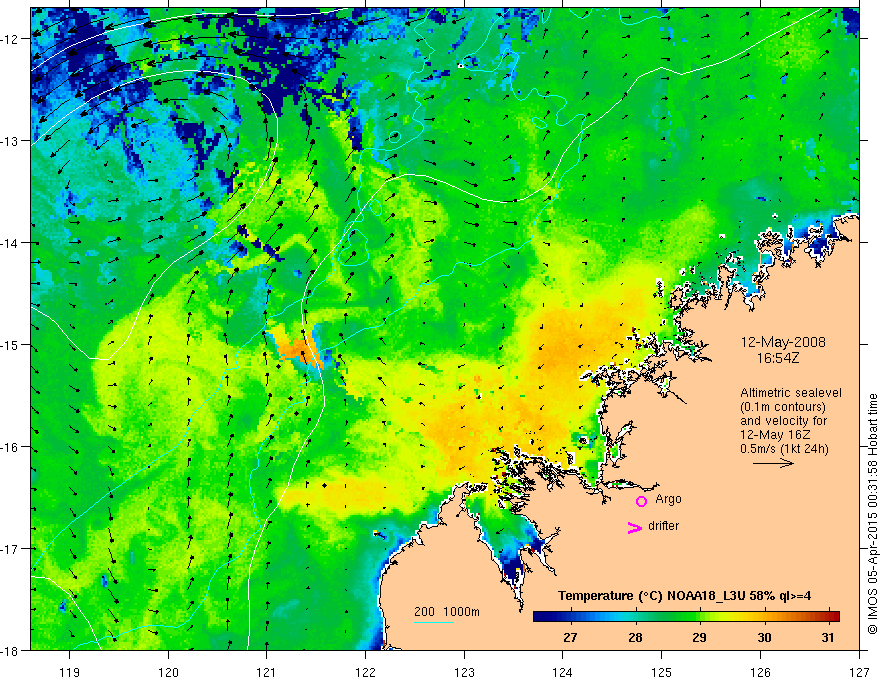Viewport: 880px width, 680px height.
Task: Click the longitude 124 axis label
Action: pyautogui.click(x=563, y=672)
